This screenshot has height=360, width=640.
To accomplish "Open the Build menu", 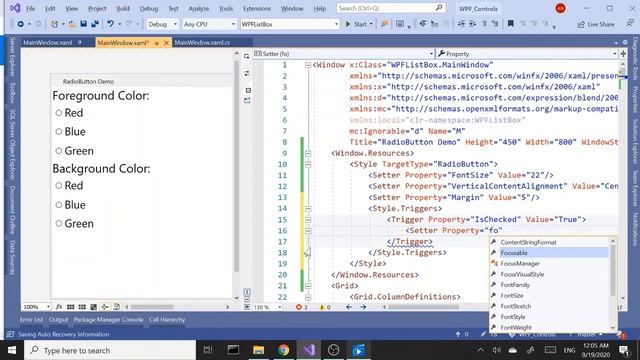I will 123,8.
